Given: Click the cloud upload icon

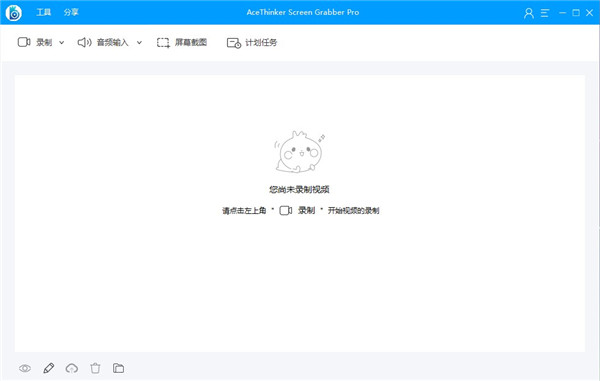Looking at the screenshot, I should [x=72, y=368].
